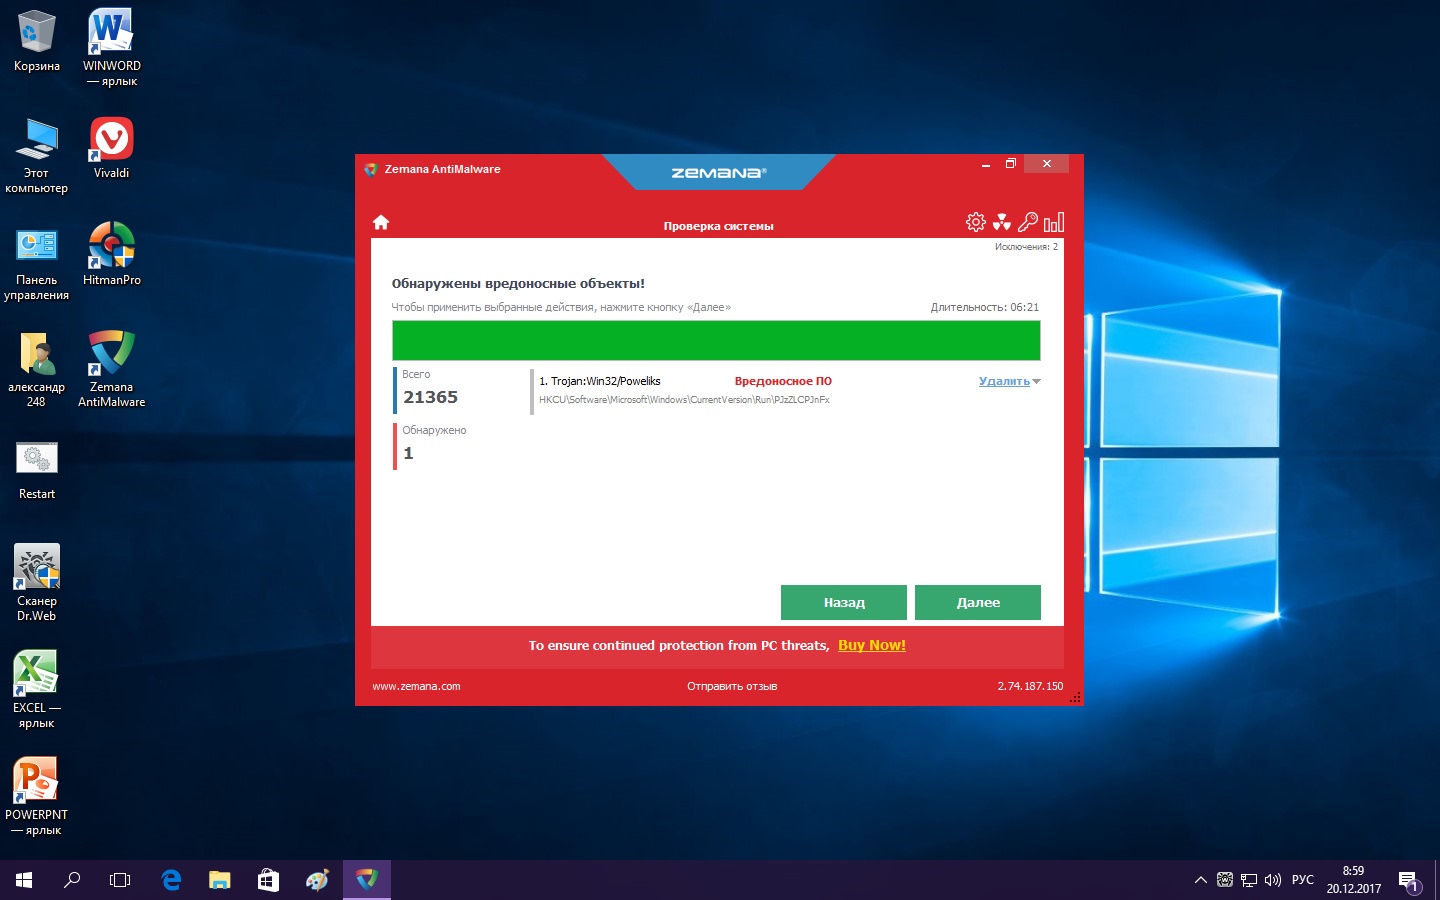Open the www.zemana.com link
Screen dimensions: 1440x900
[416, 686]
